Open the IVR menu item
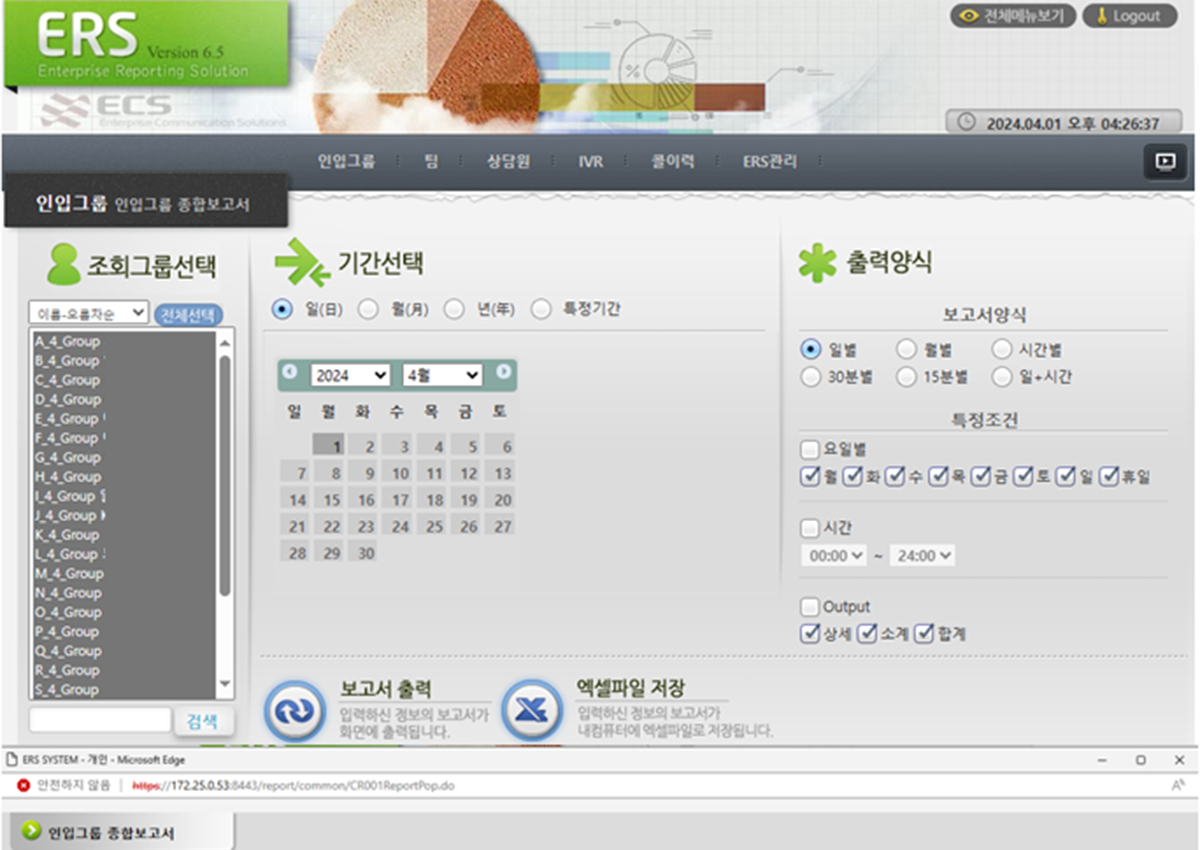The width and height of the screenshot is (1200, 850). click(x=590, y=162)
